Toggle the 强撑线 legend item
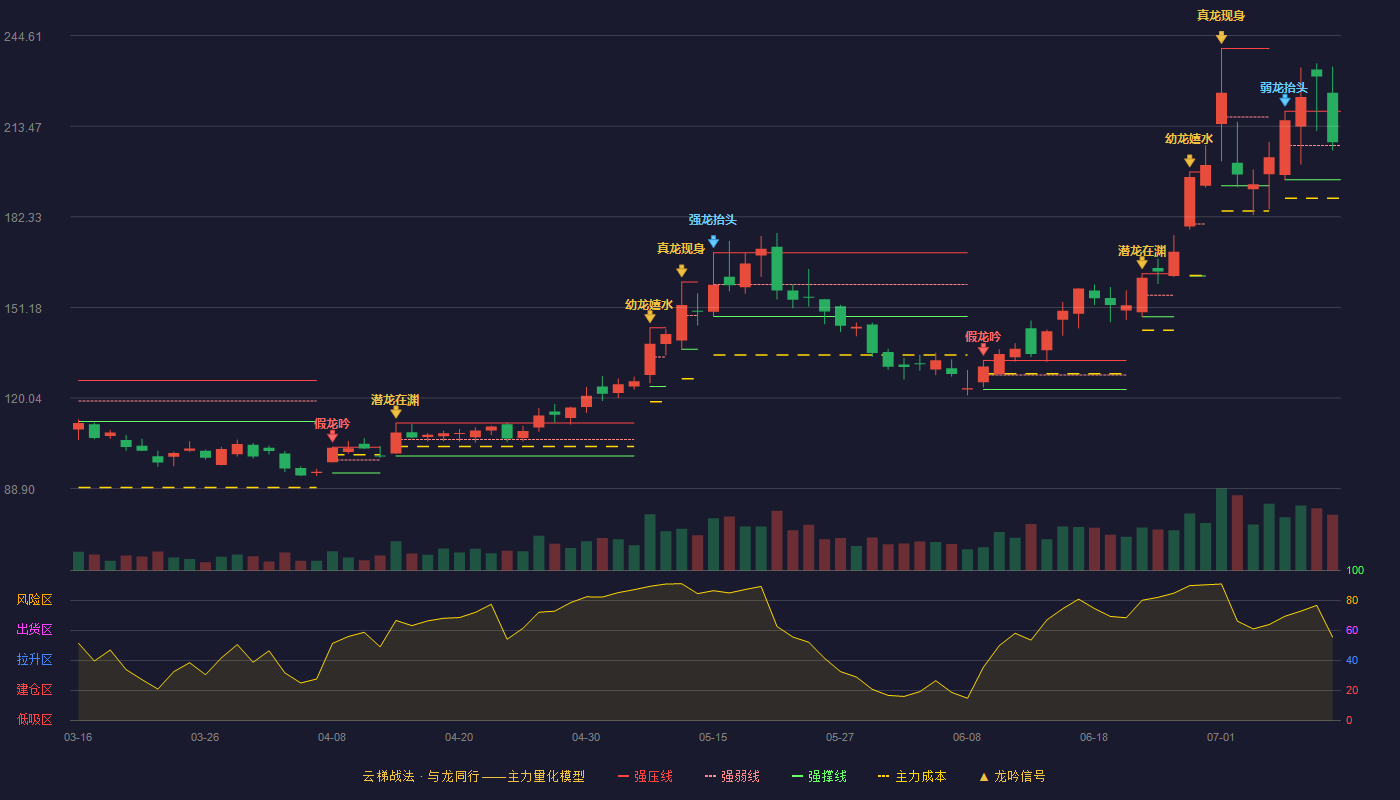The image size is (1400, 800). click(819, 776)
